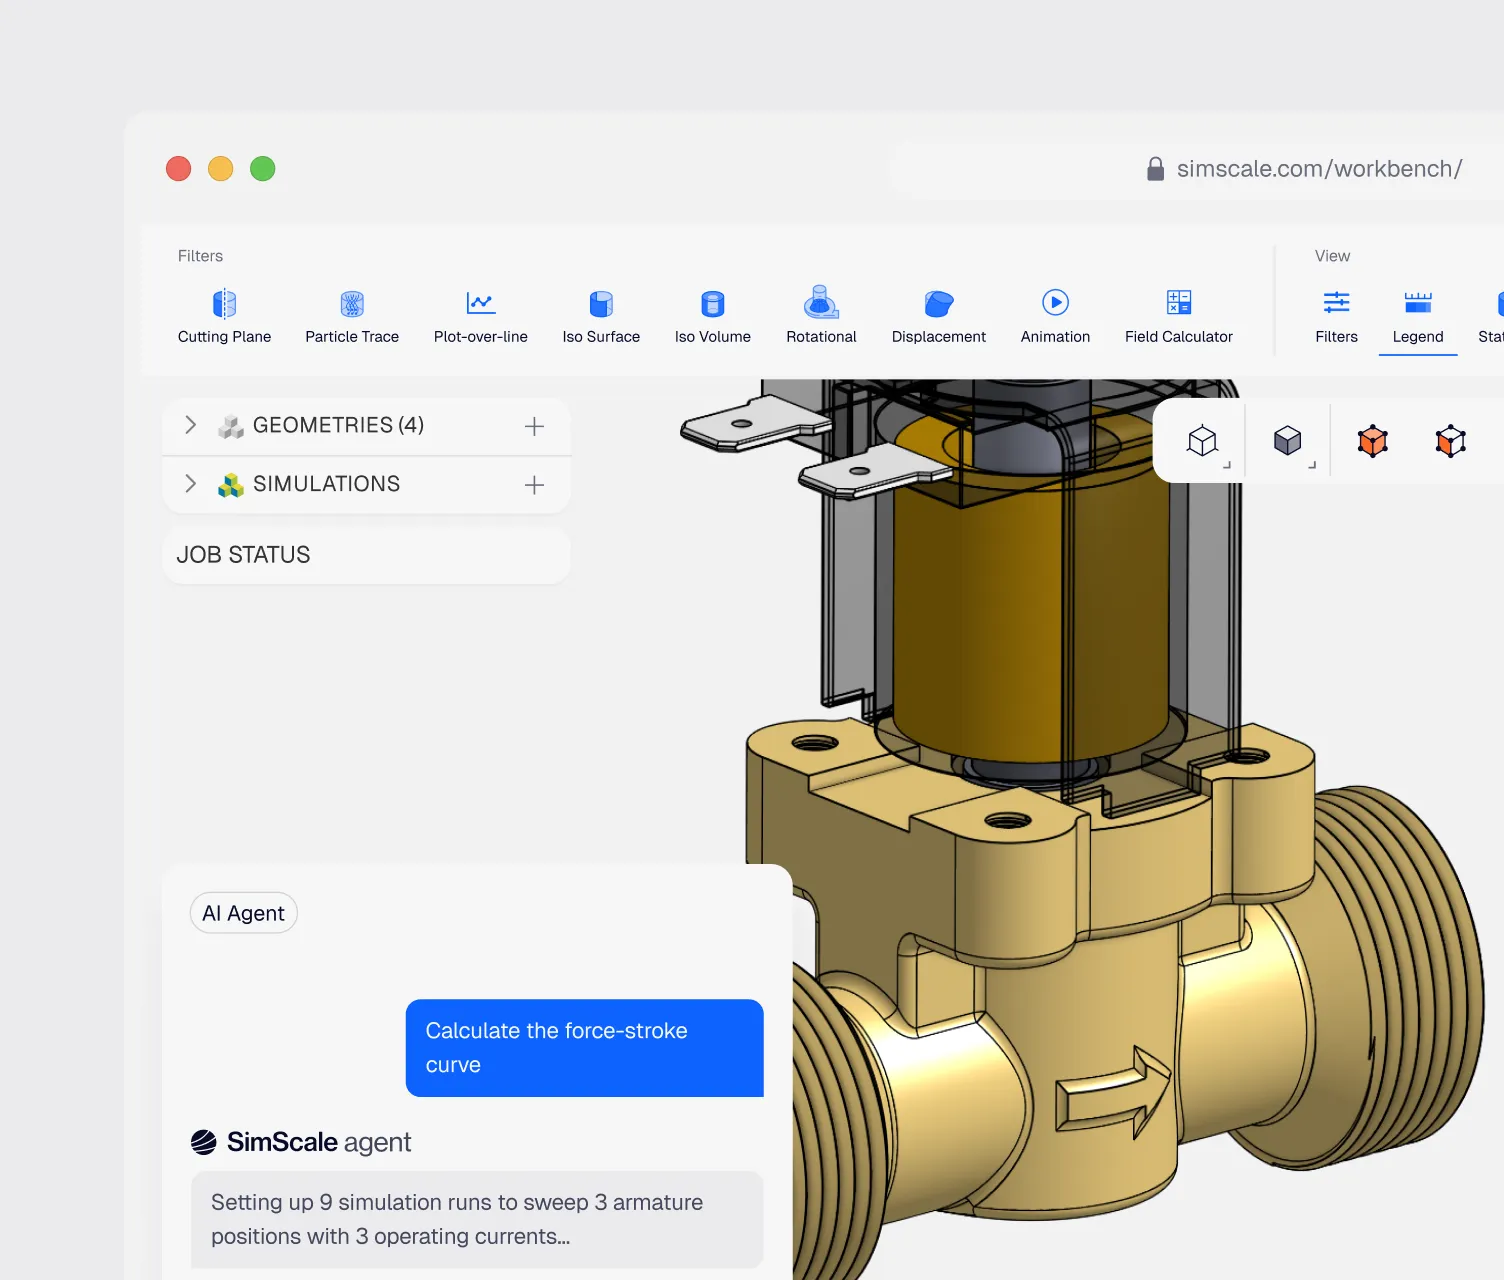Select the Cutting Plane filter

[x=224, y=316]
